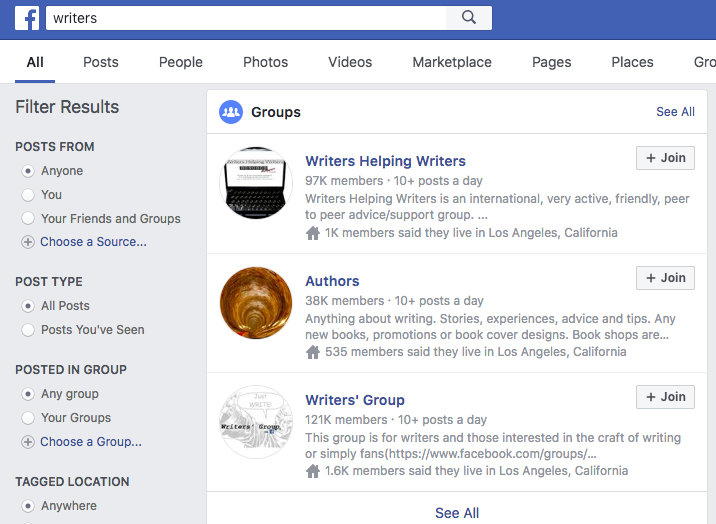
Task: Join the Authors group
Action: (665, 278)
